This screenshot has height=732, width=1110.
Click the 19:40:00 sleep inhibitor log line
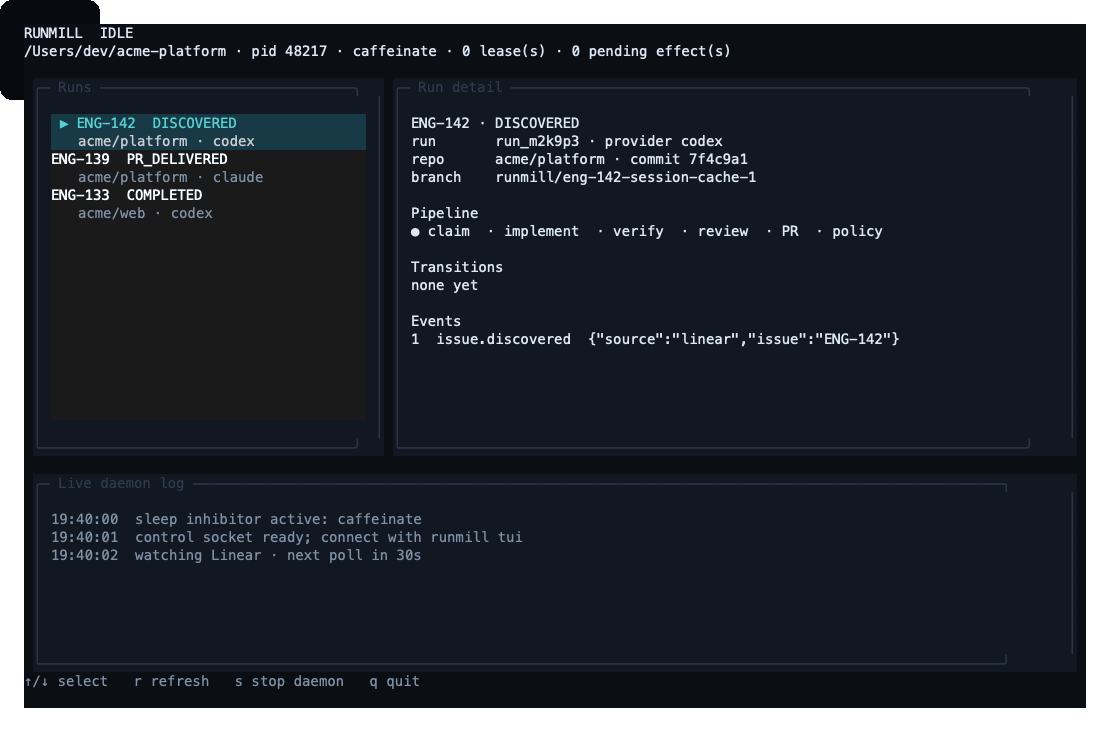(x=236, y=520)
